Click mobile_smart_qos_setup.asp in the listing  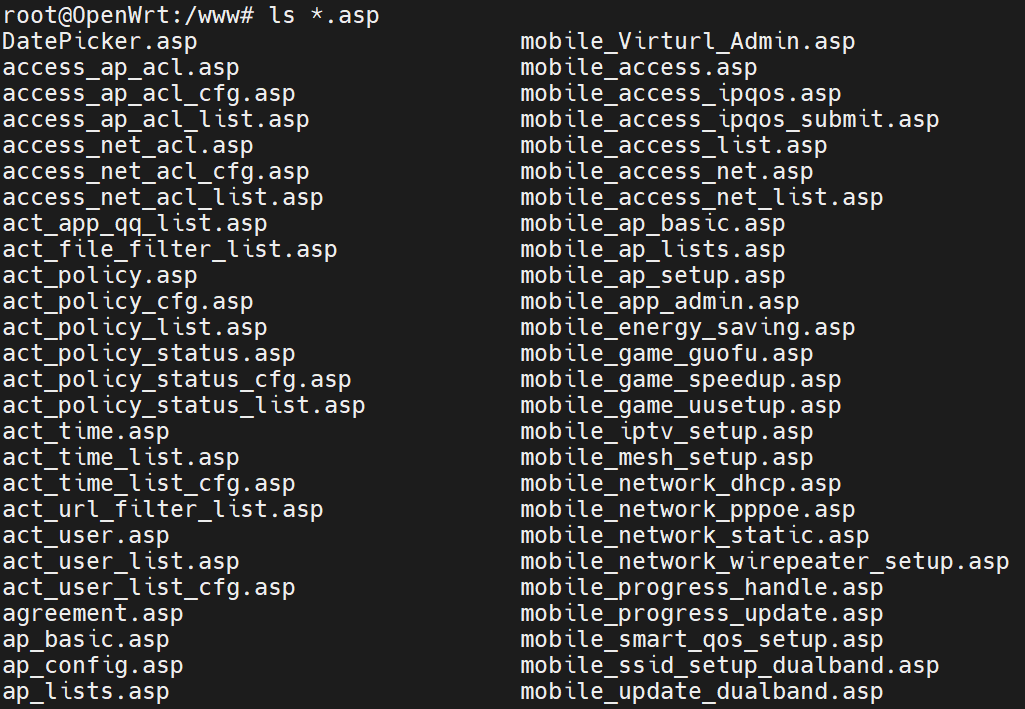click(701, 640)
